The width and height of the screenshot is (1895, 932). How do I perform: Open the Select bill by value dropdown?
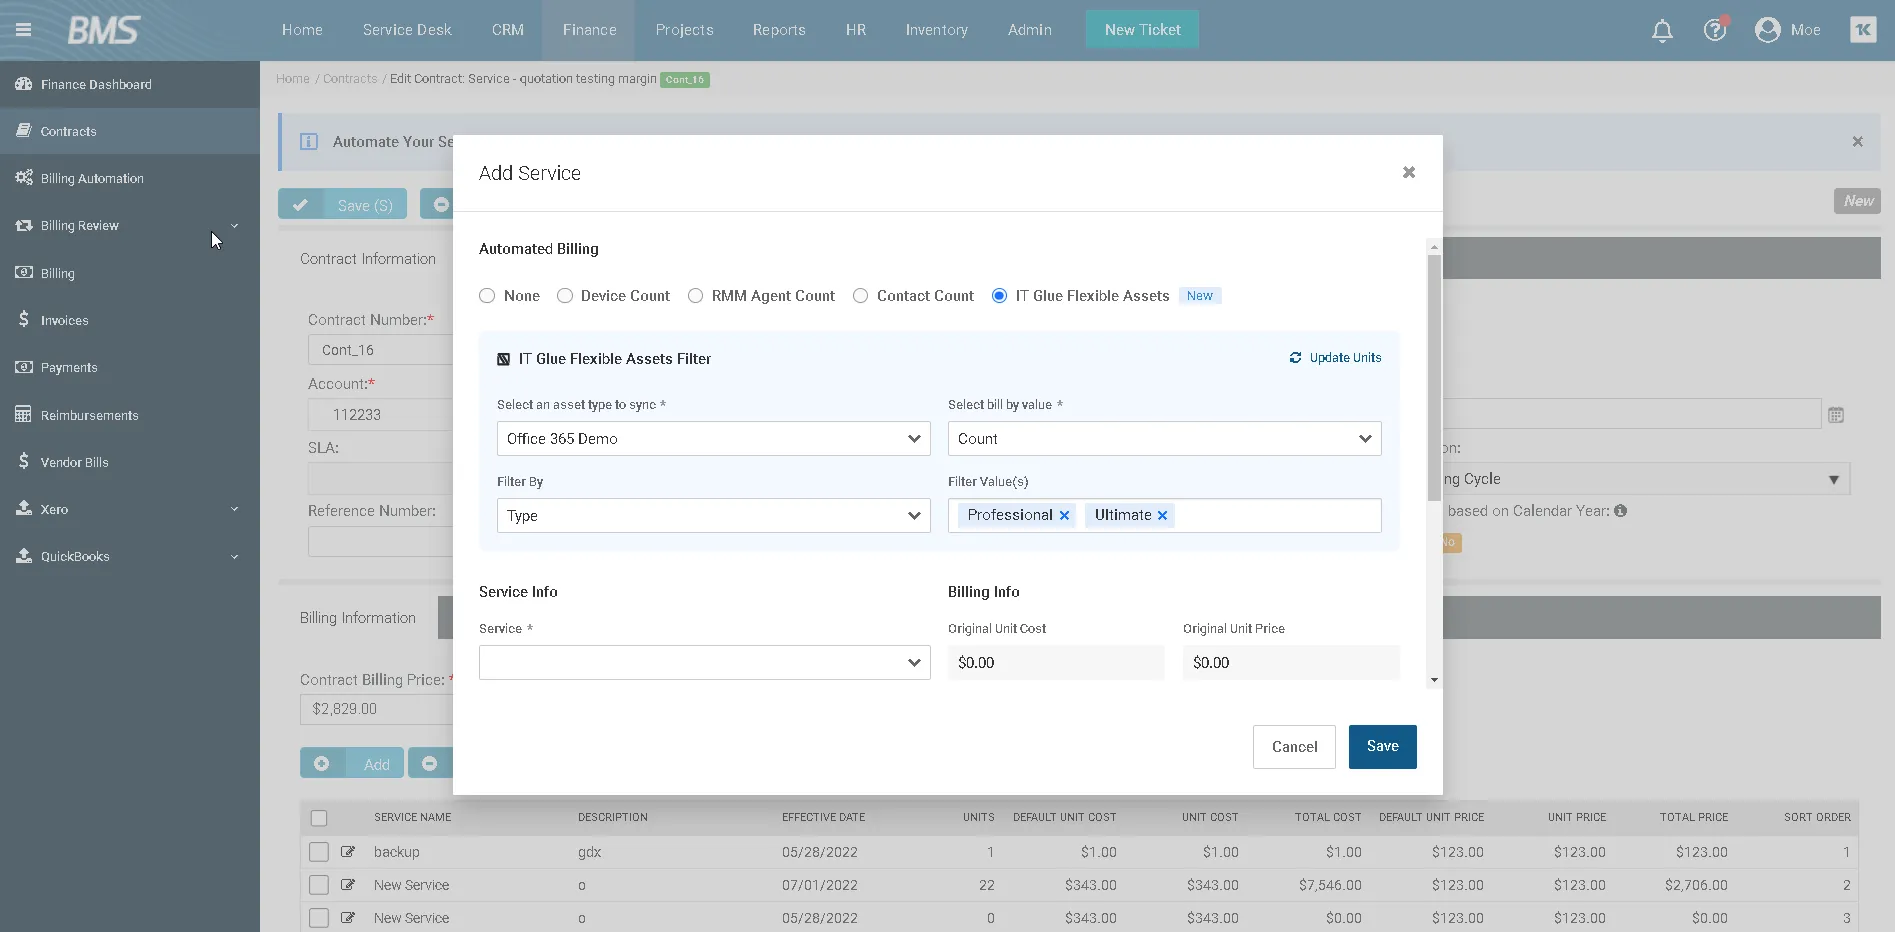(x=1164, y=439)
